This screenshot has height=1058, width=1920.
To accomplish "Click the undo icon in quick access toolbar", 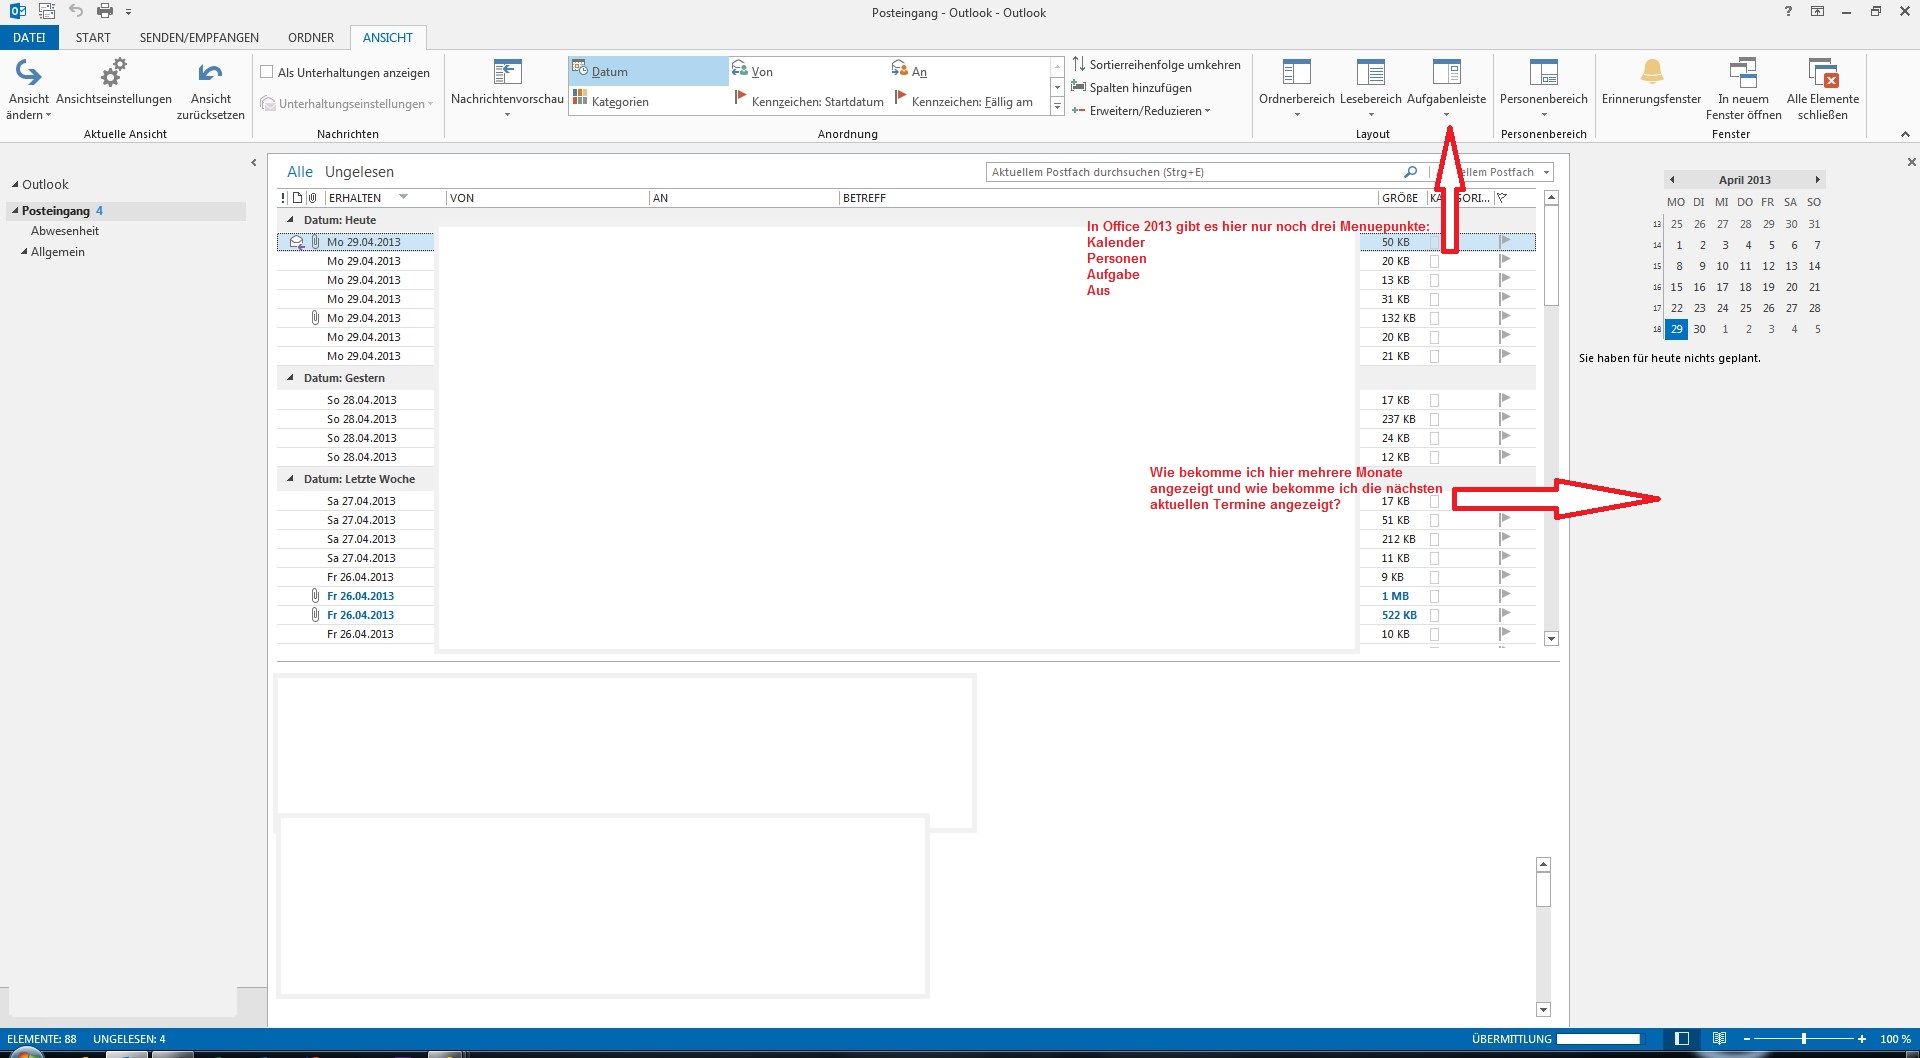I will click(x=76, y=11).
